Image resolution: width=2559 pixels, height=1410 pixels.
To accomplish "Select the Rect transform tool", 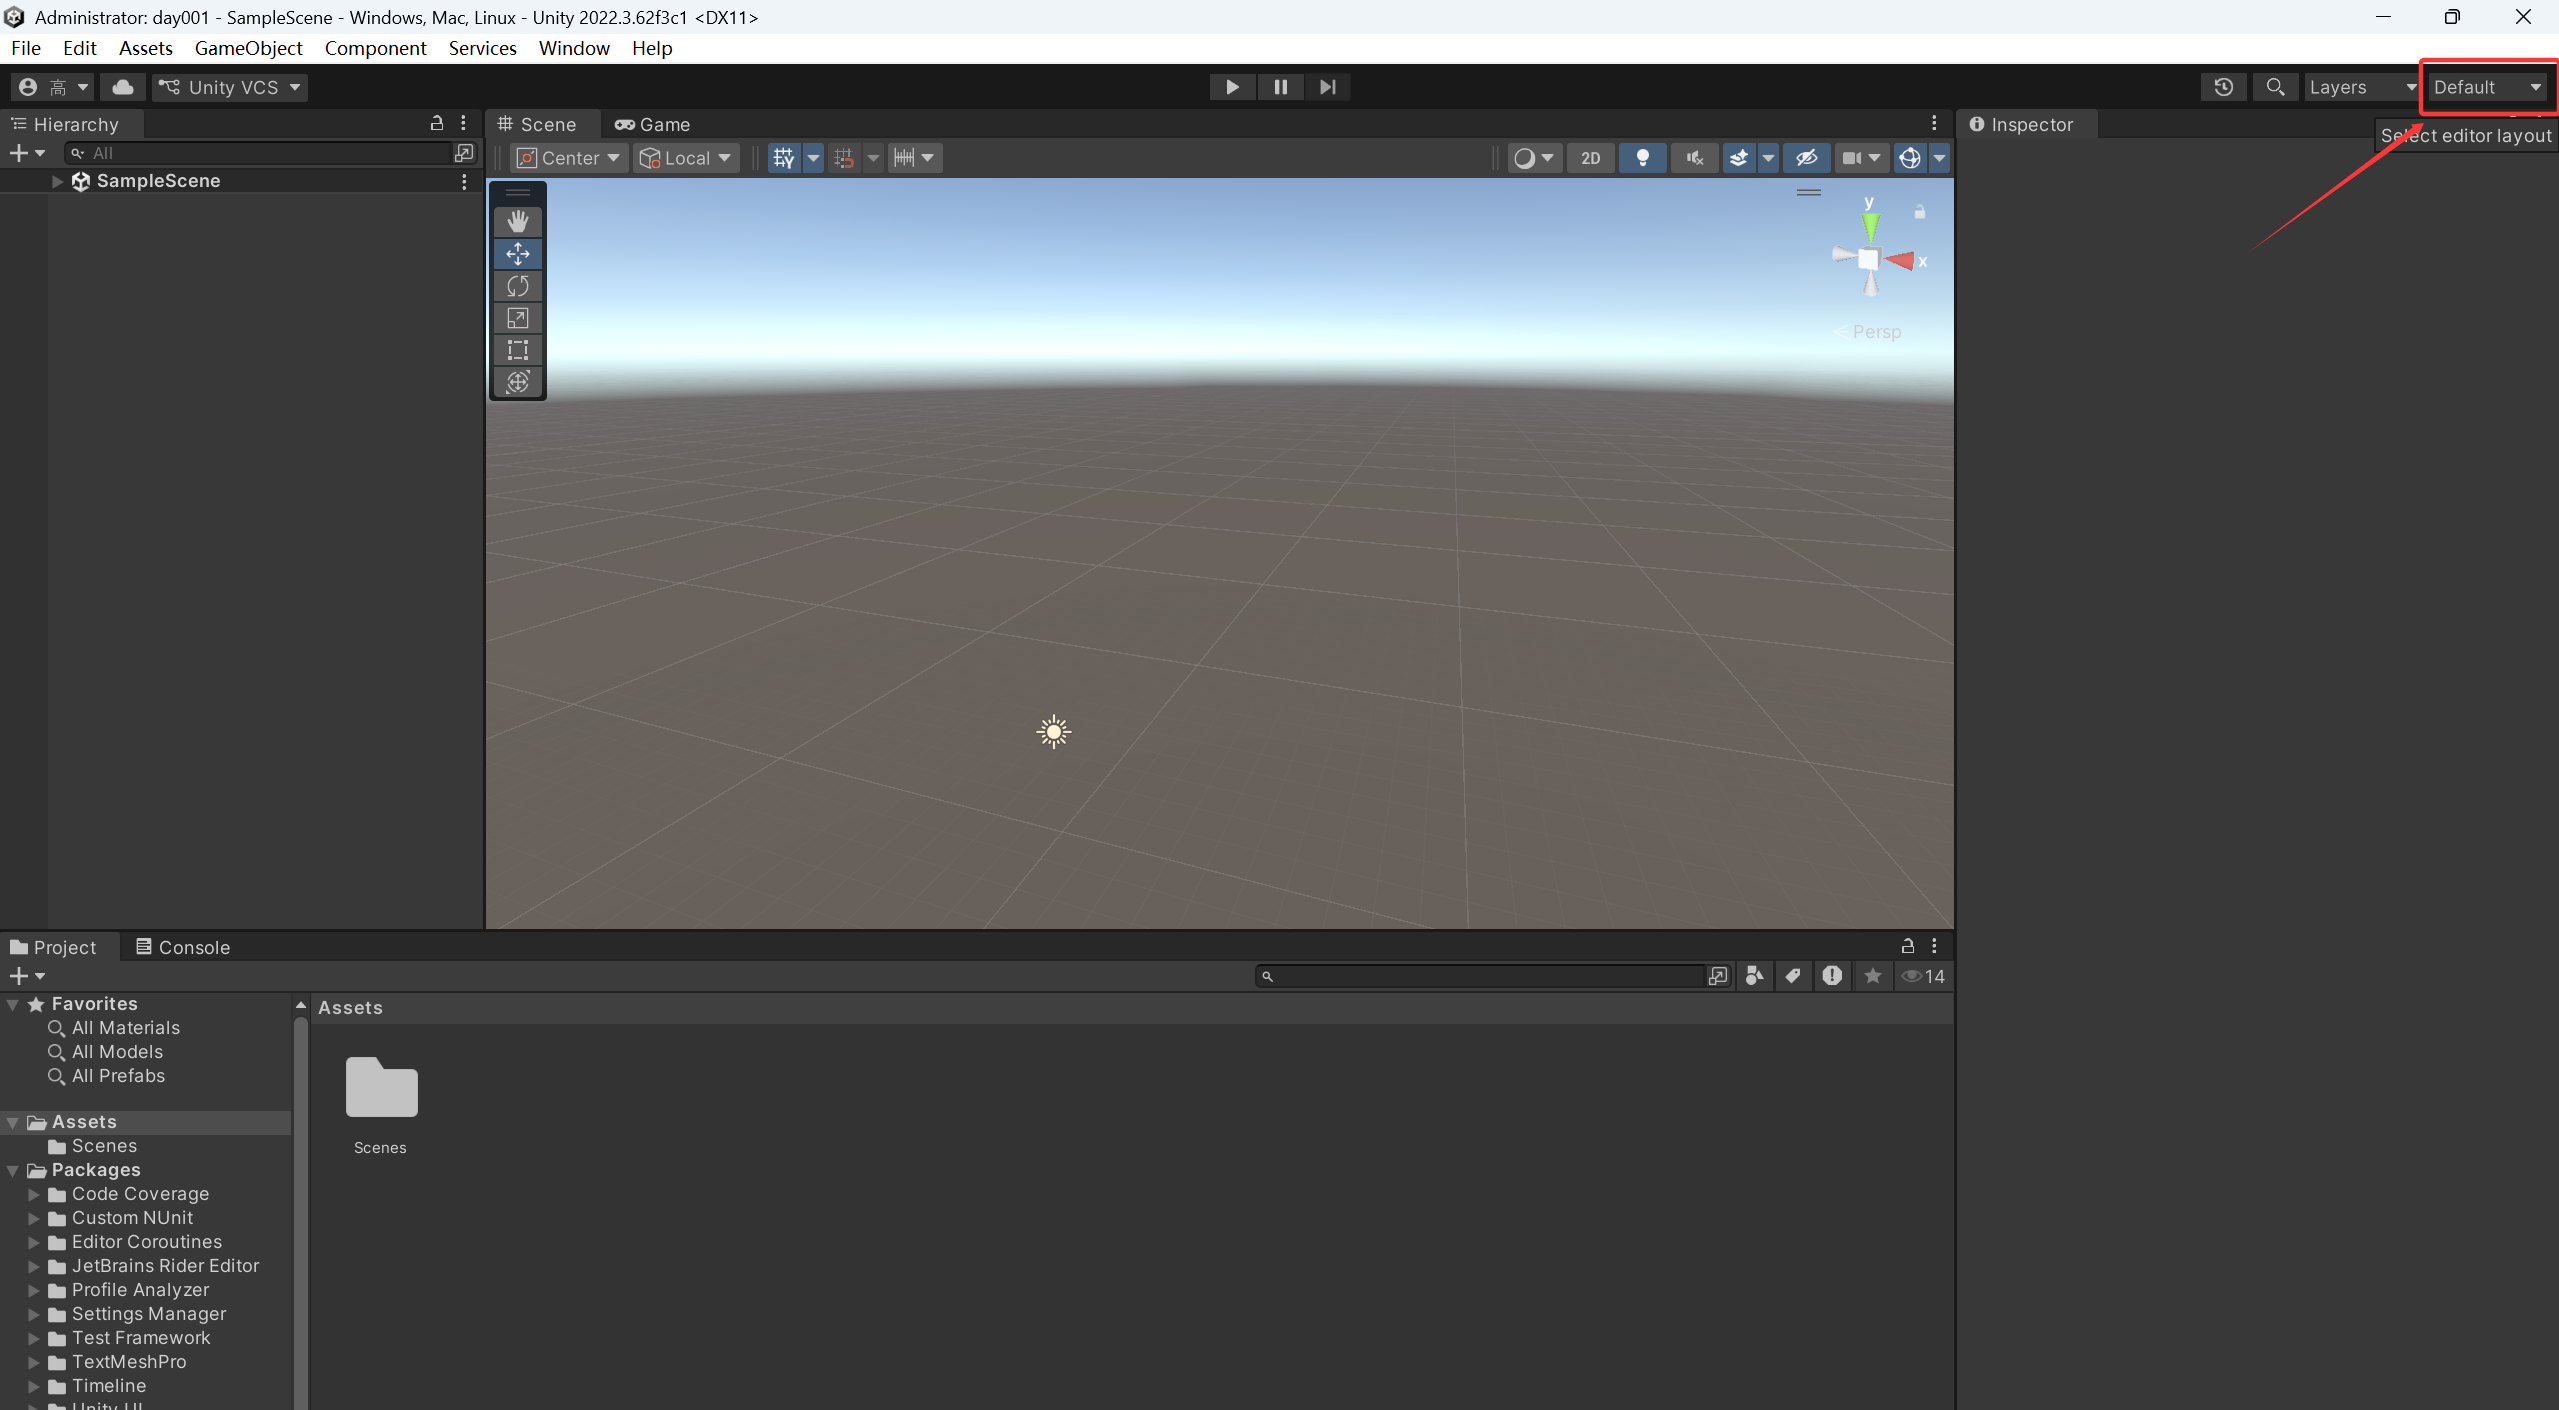I will click(517, 350).
